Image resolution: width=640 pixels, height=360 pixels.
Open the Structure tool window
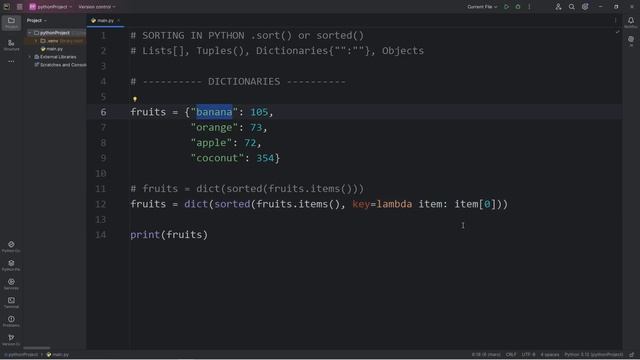coord(11,45)
